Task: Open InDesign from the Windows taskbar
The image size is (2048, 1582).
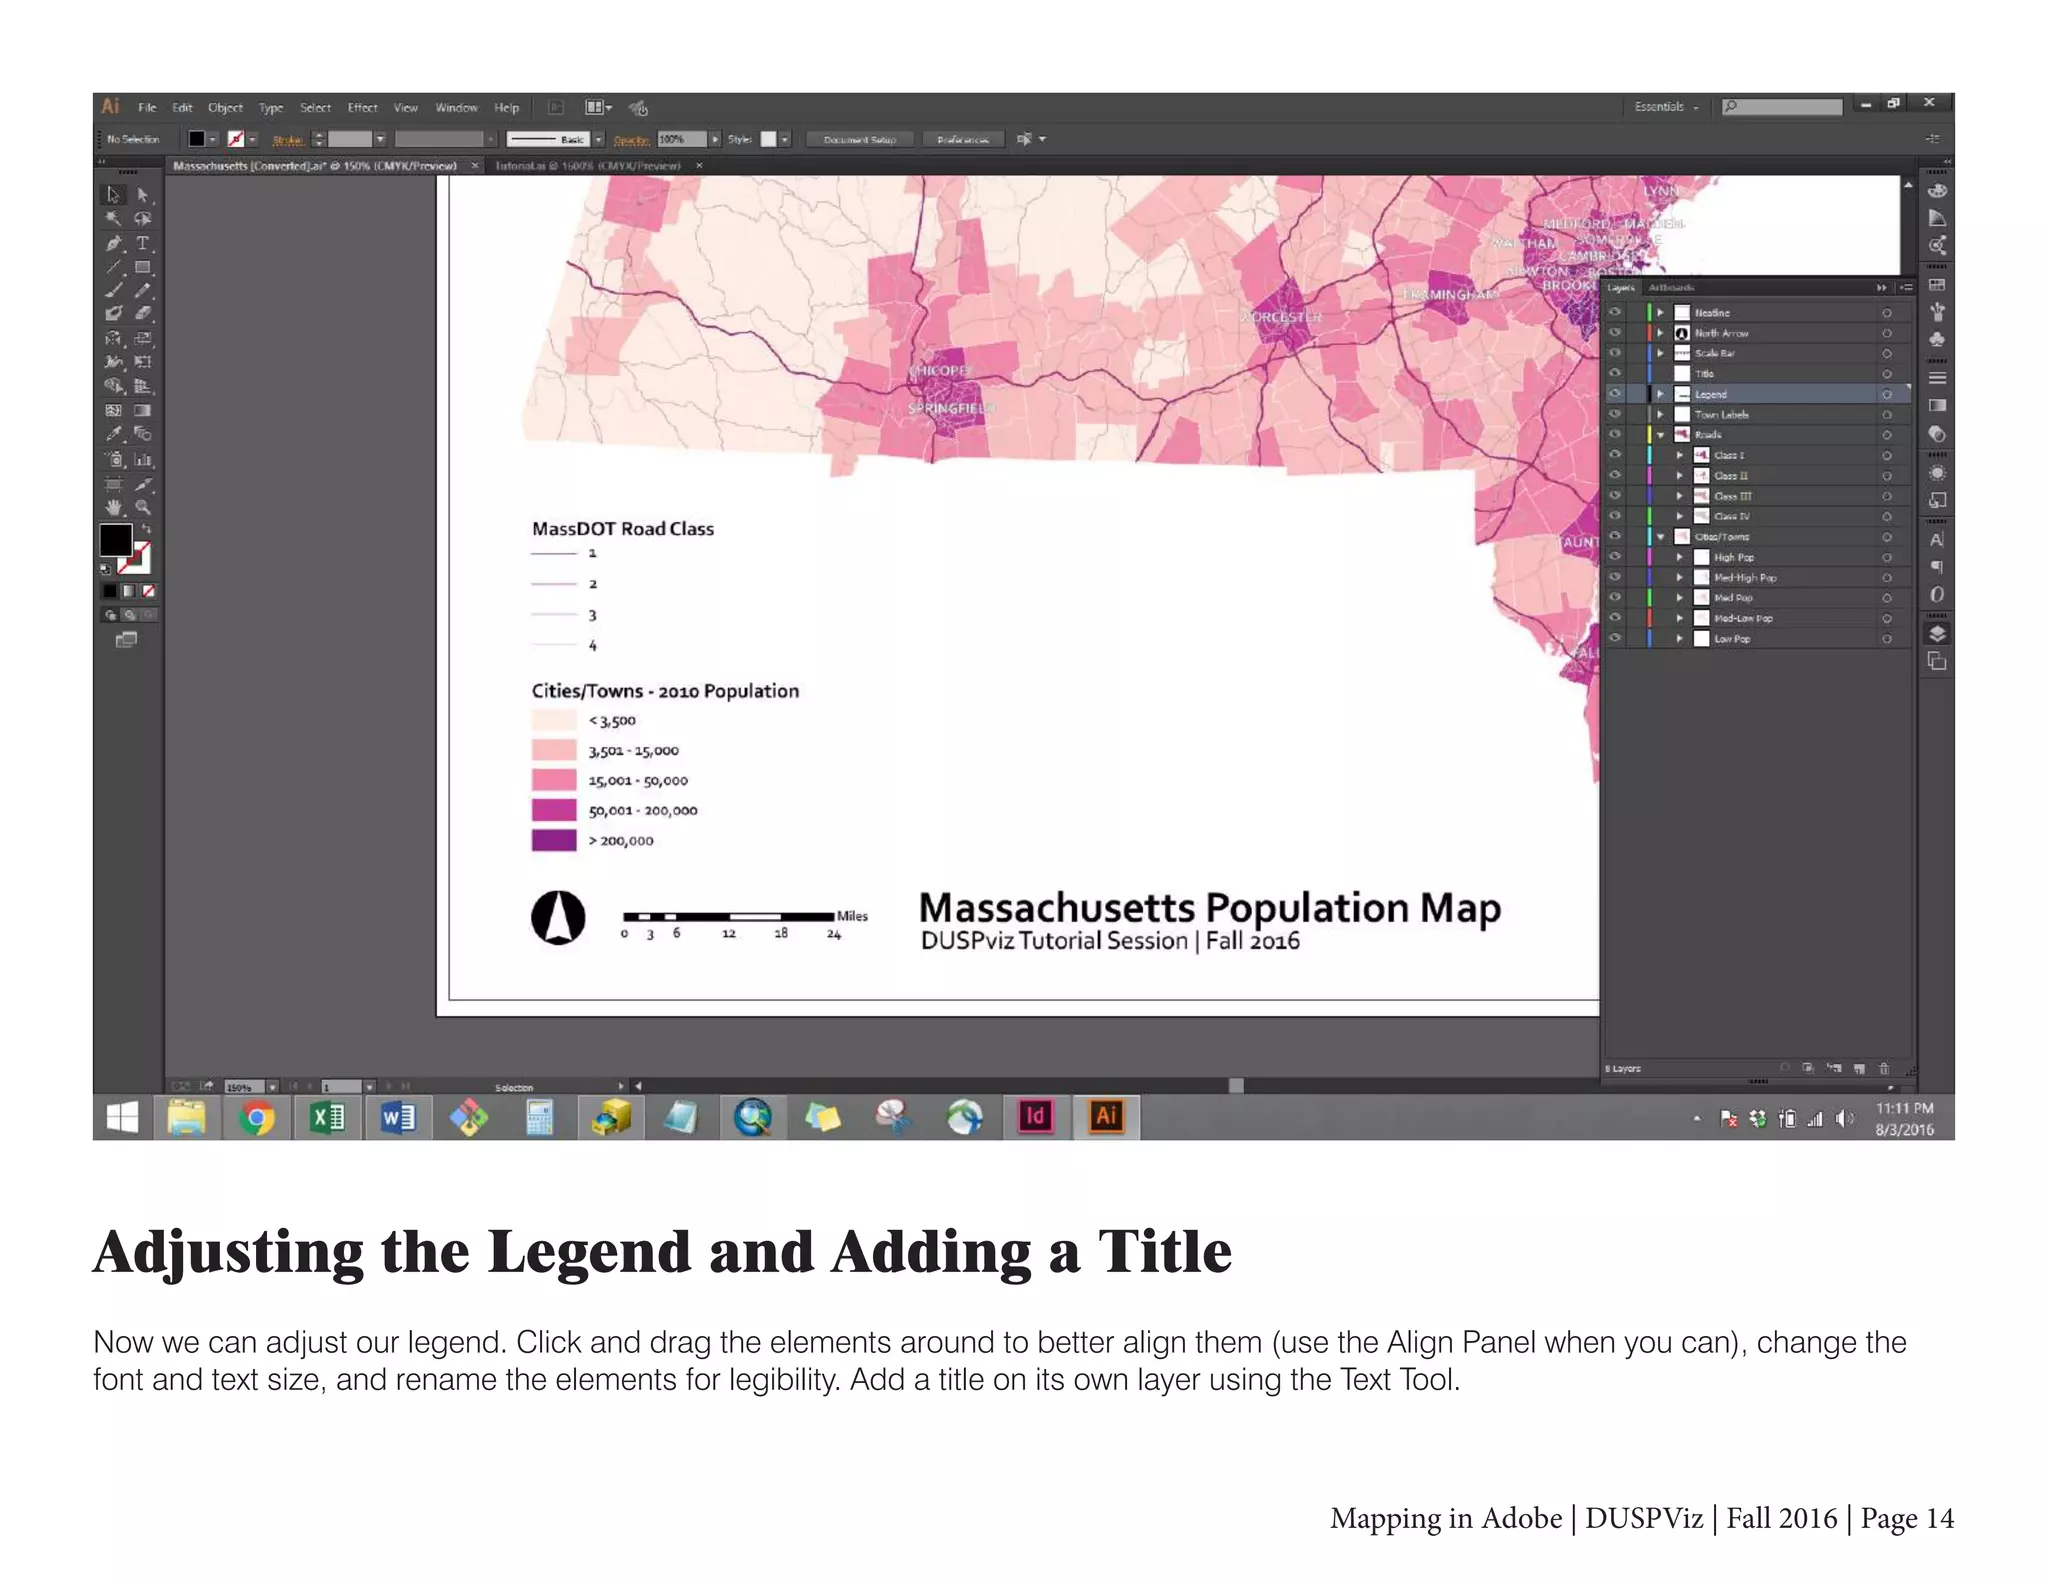Action: (1036, 1116)
